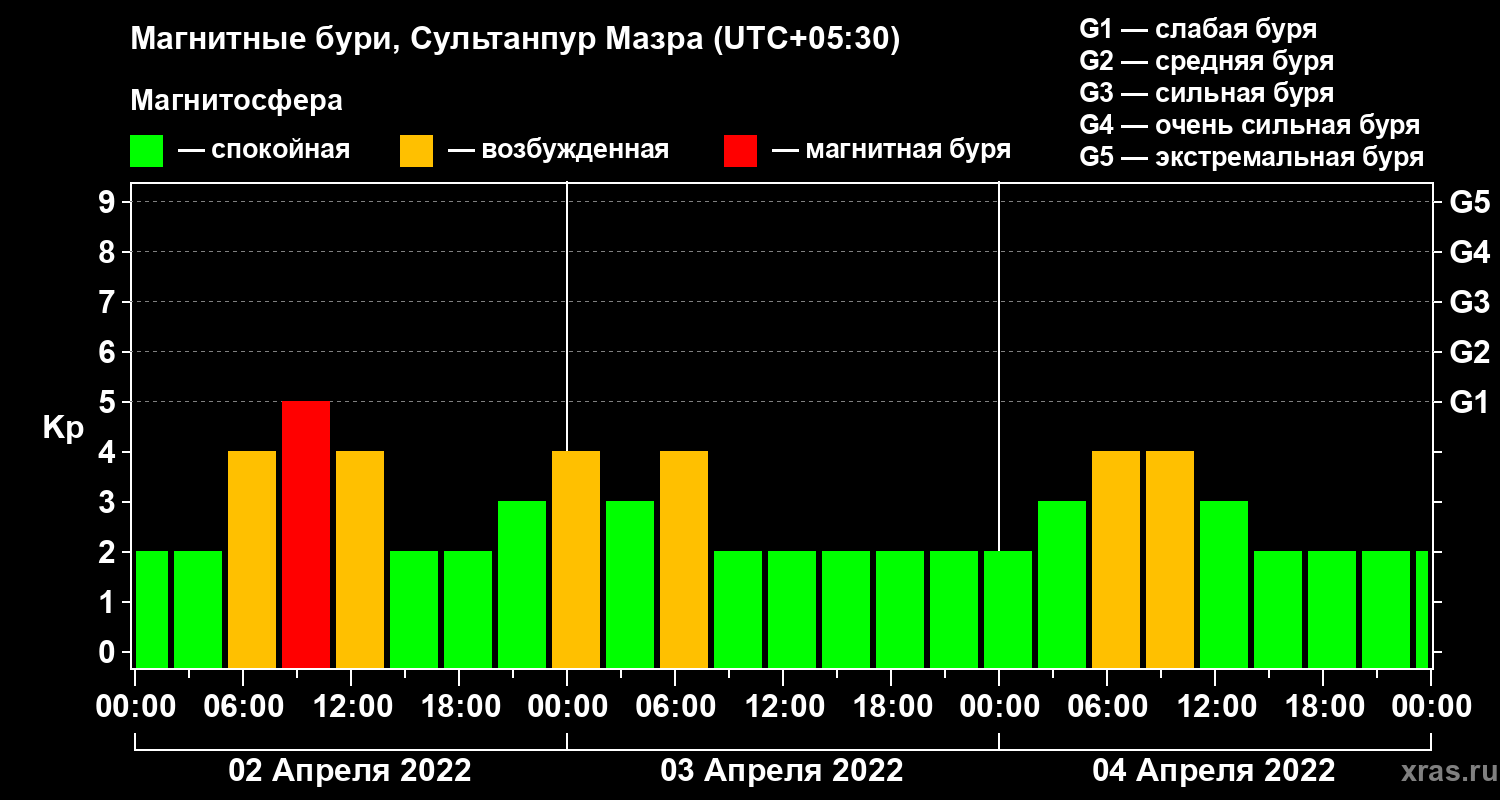Click the '04 Апреля 2022' date label

click(x=1214, y=771)
